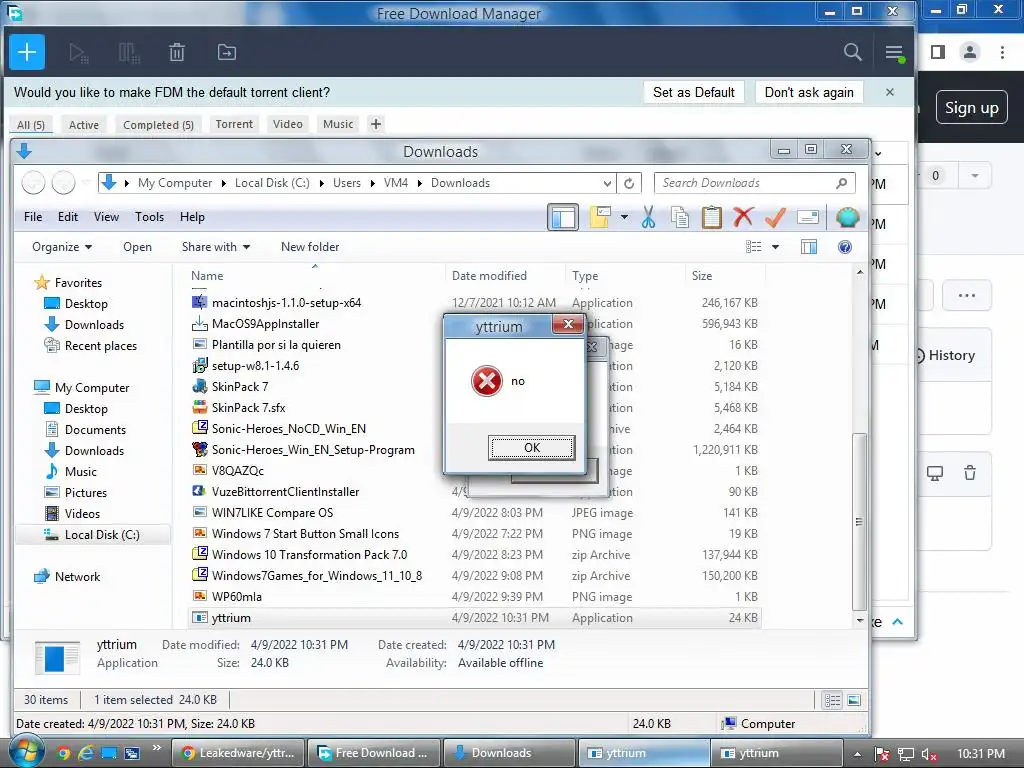Switch to Active tab in FDM
Screen dimensions: 1024x768
[x=84, y=125]
